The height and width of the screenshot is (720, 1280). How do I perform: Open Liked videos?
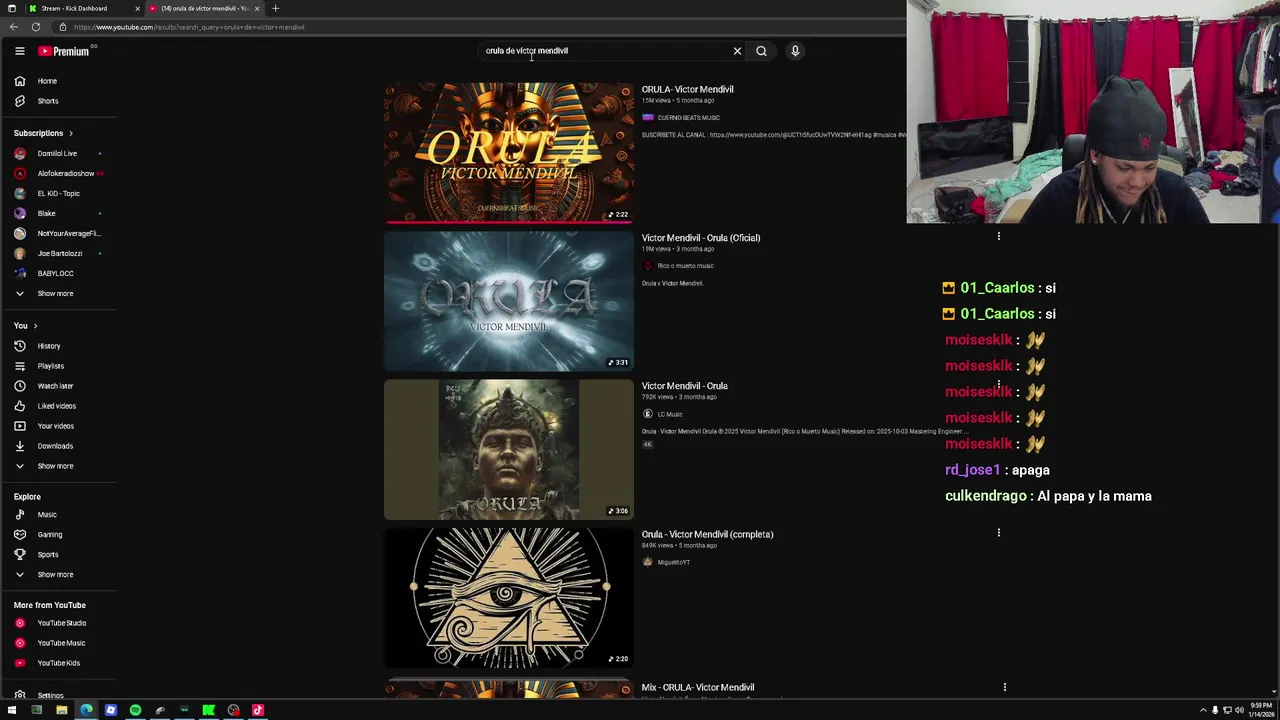58,406
